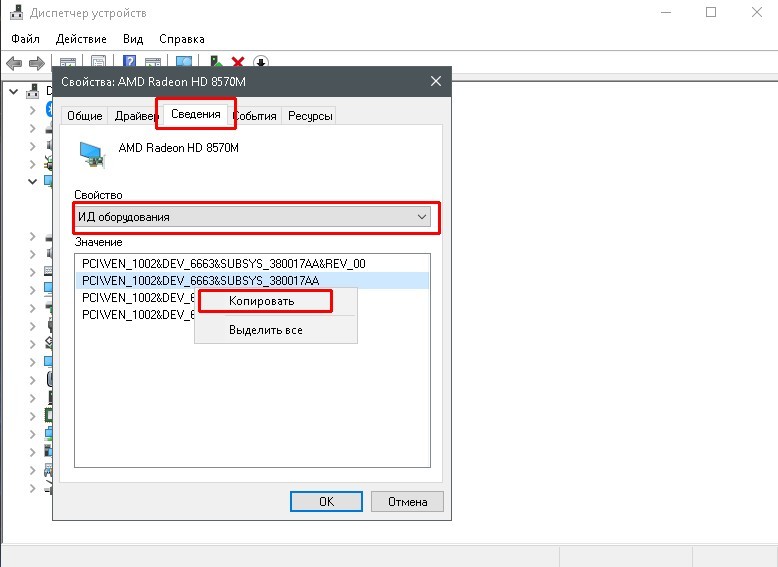Viewport: 778px width, 567px height.
Task: Switch to the Общие tab
Action: (x=84, y=116)
